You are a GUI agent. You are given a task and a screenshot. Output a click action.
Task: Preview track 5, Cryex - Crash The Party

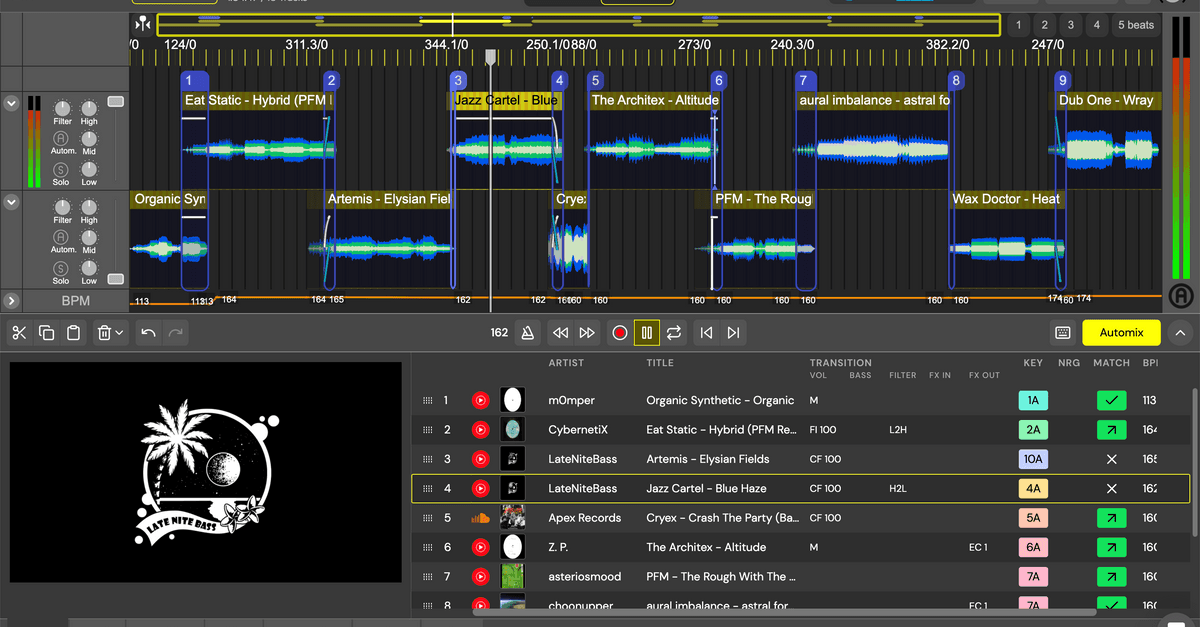click(x=480, y=517)
